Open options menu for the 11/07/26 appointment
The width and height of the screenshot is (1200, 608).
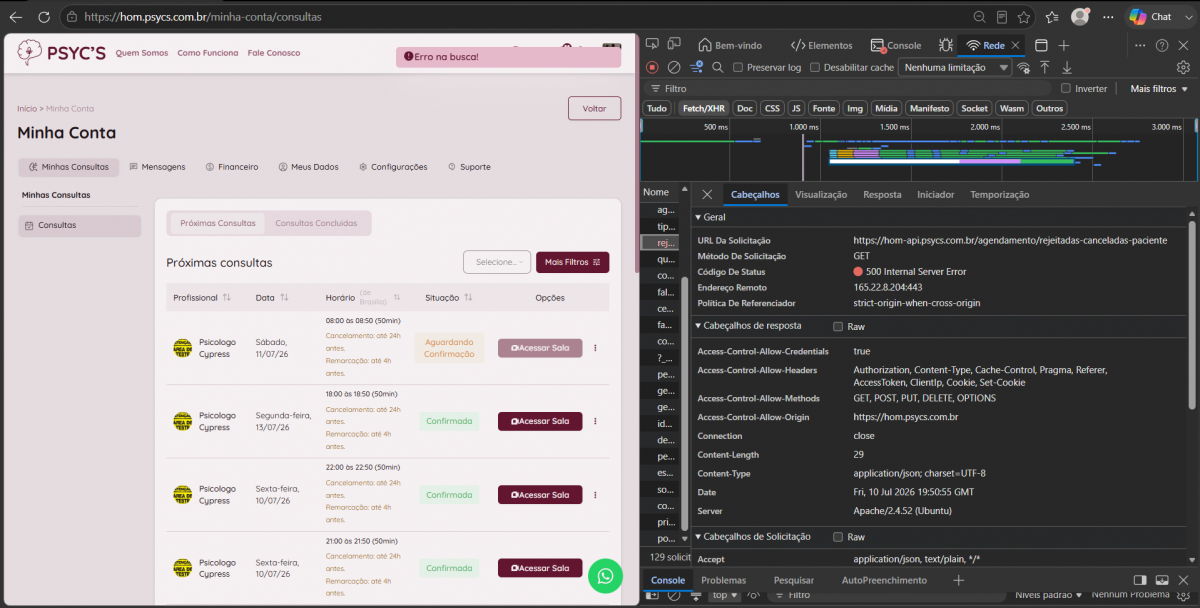coord(596,348)
